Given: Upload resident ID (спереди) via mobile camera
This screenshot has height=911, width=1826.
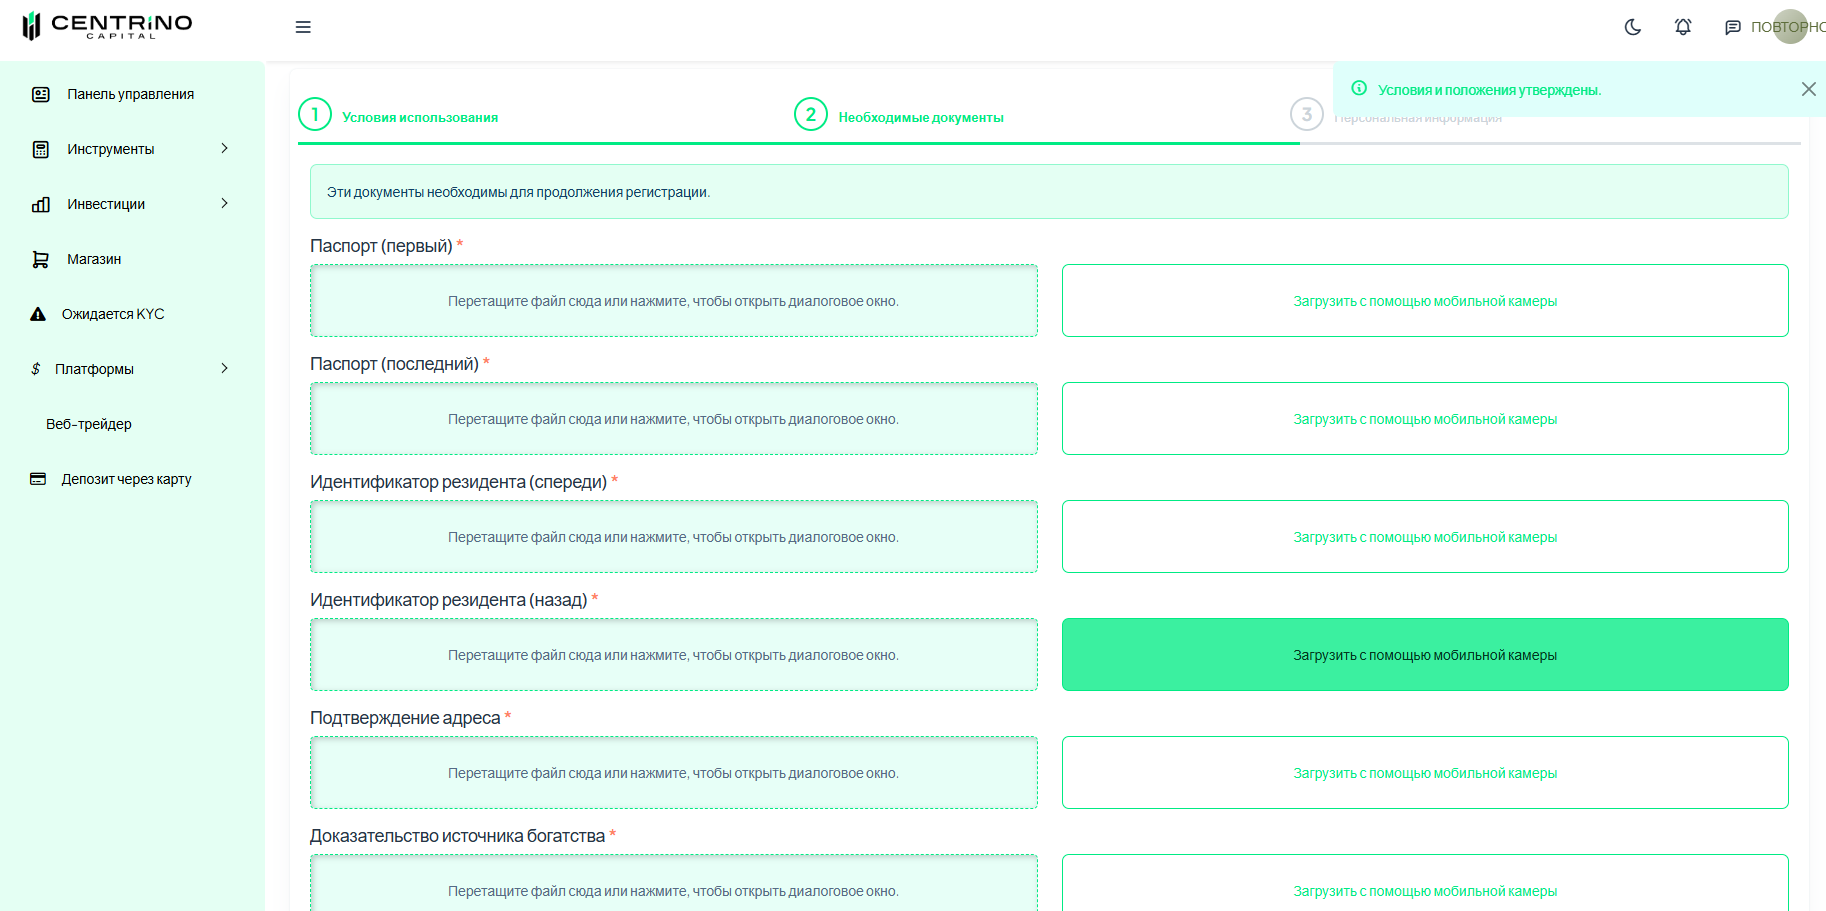Looking at the screenshot, I should click(x=1425, y=537).
